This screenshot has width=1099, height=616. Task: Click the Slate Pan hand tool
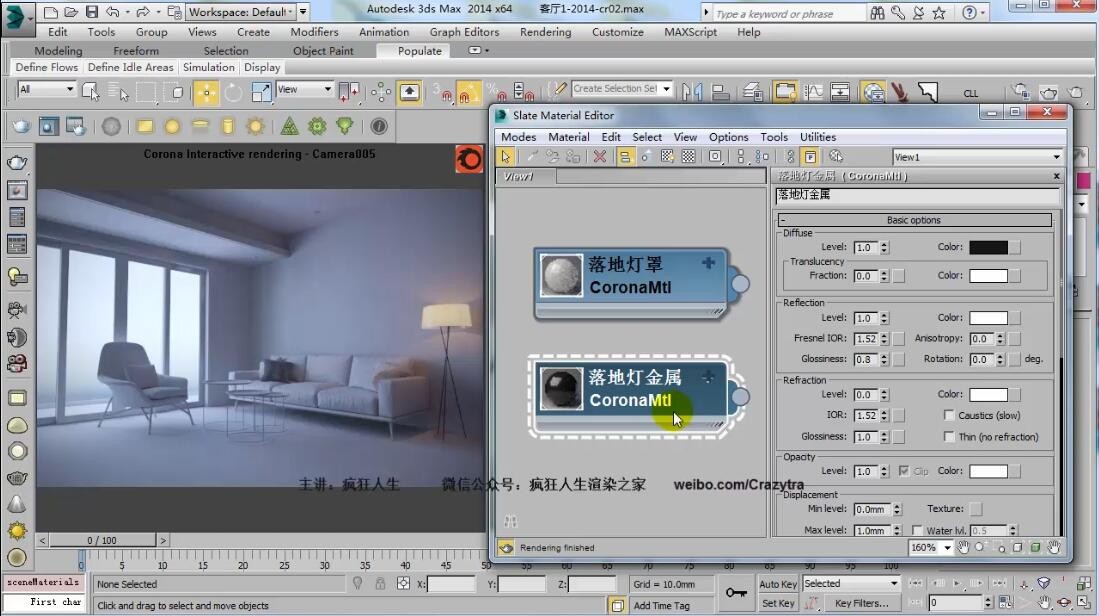[964, 547]
